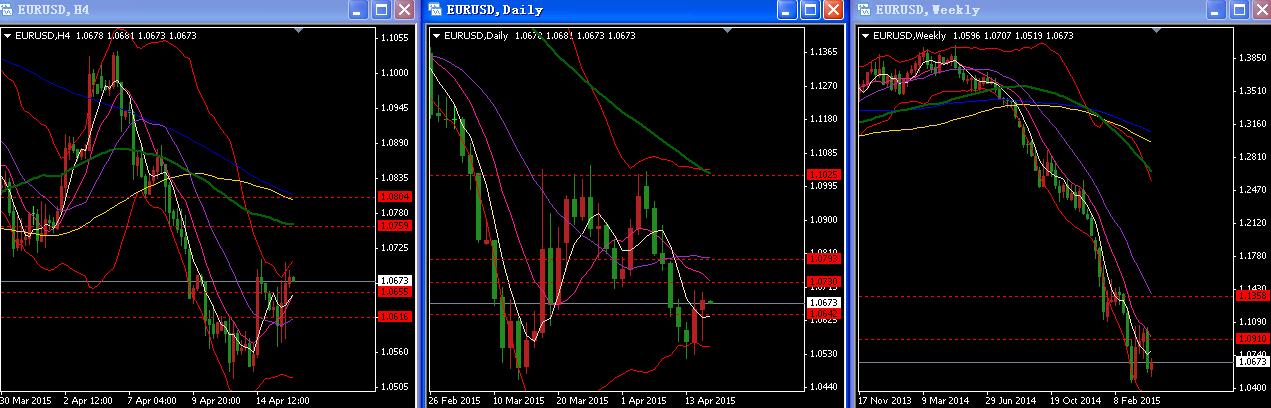This screenshot has width=1271, height=408.
Task: Click the 26 Feb 2015 date on Daily axis
Action: point(453,400)
